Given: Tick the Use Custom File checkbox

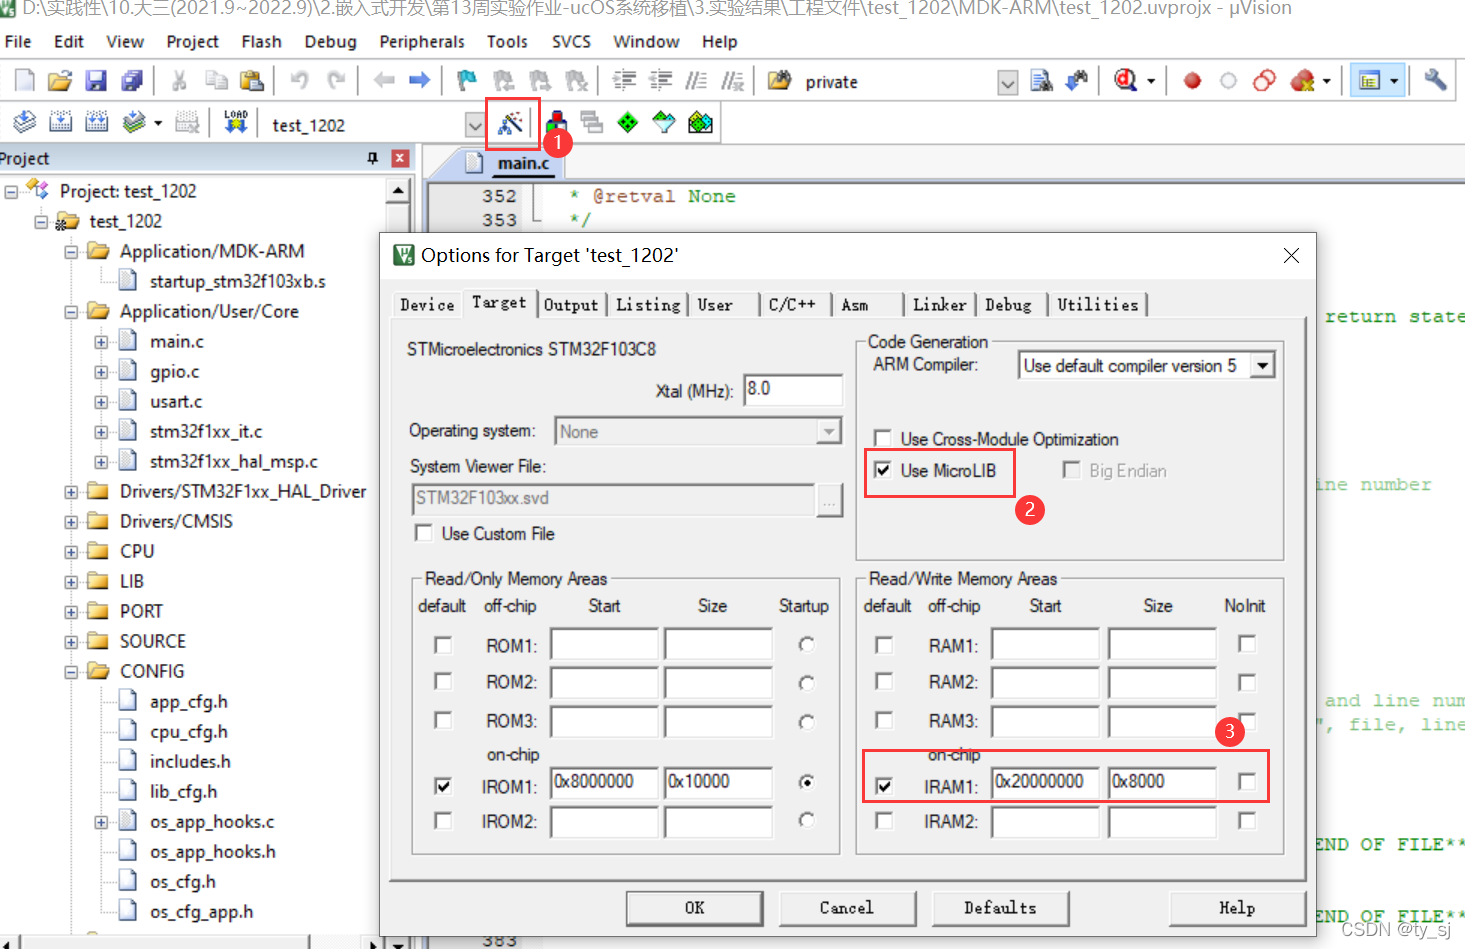Looking at the screenshot, I should (x=424, y=533).
